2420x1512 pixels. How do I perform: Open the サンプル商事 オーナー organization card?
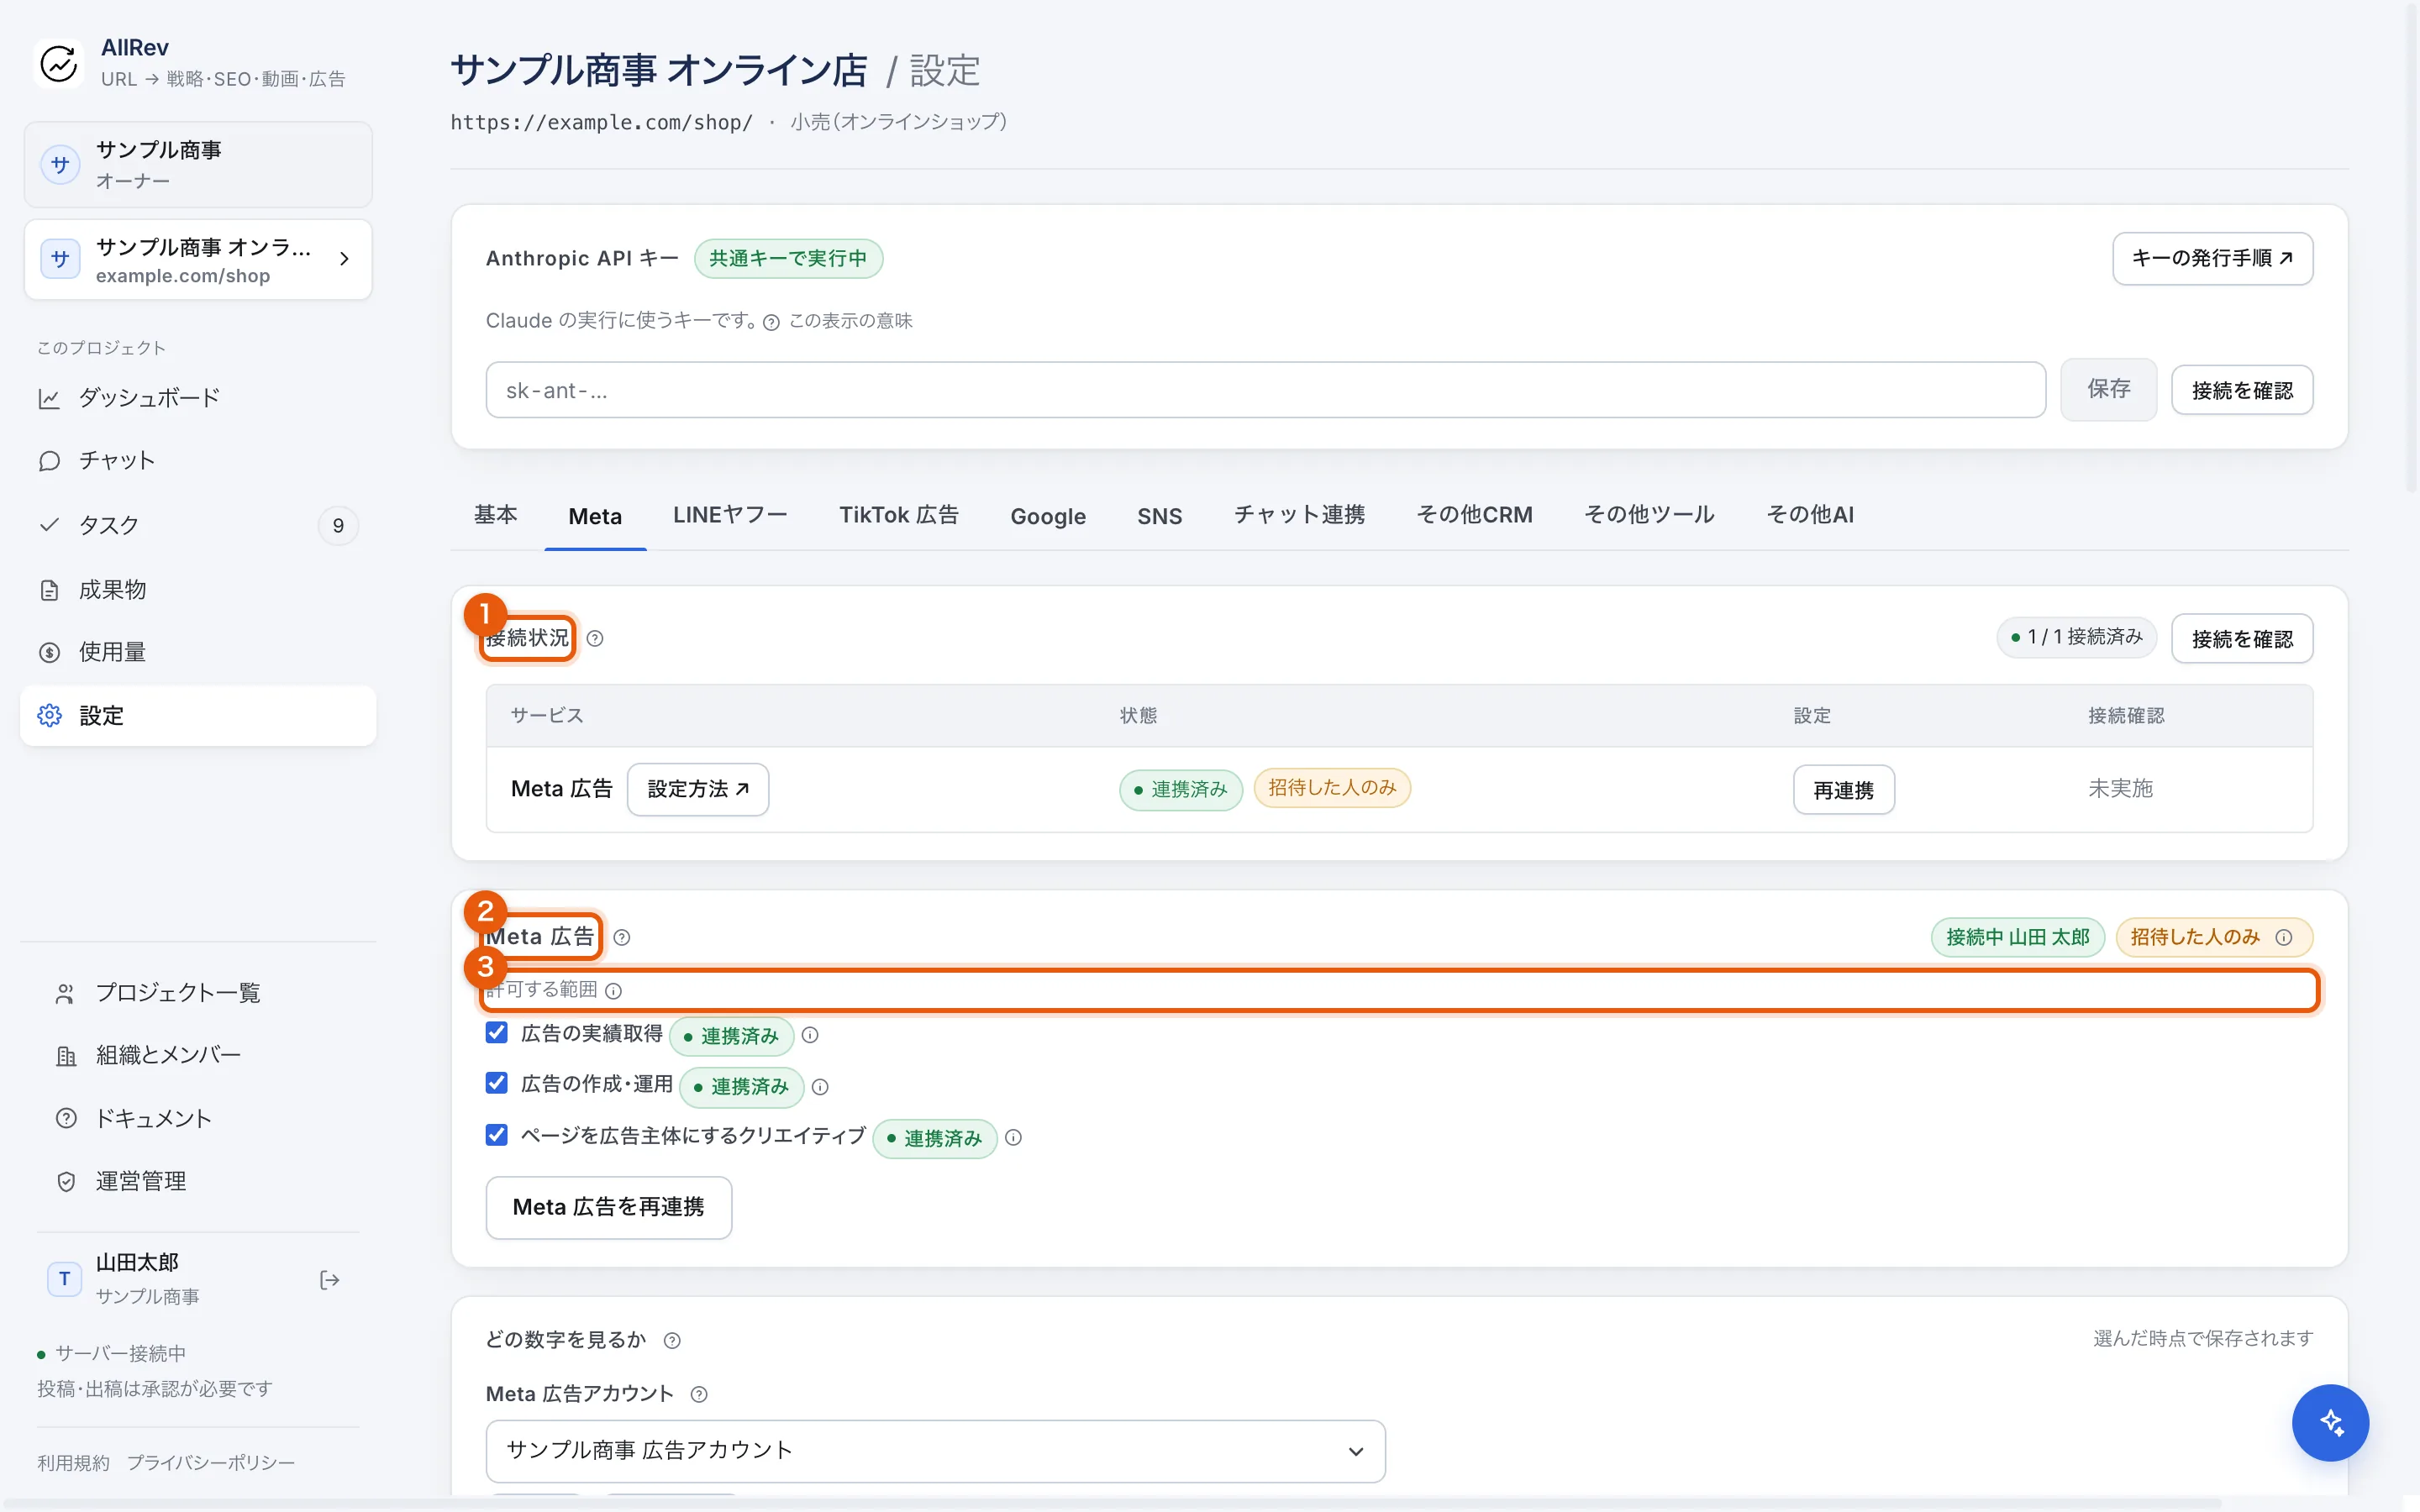click(198, 164)
